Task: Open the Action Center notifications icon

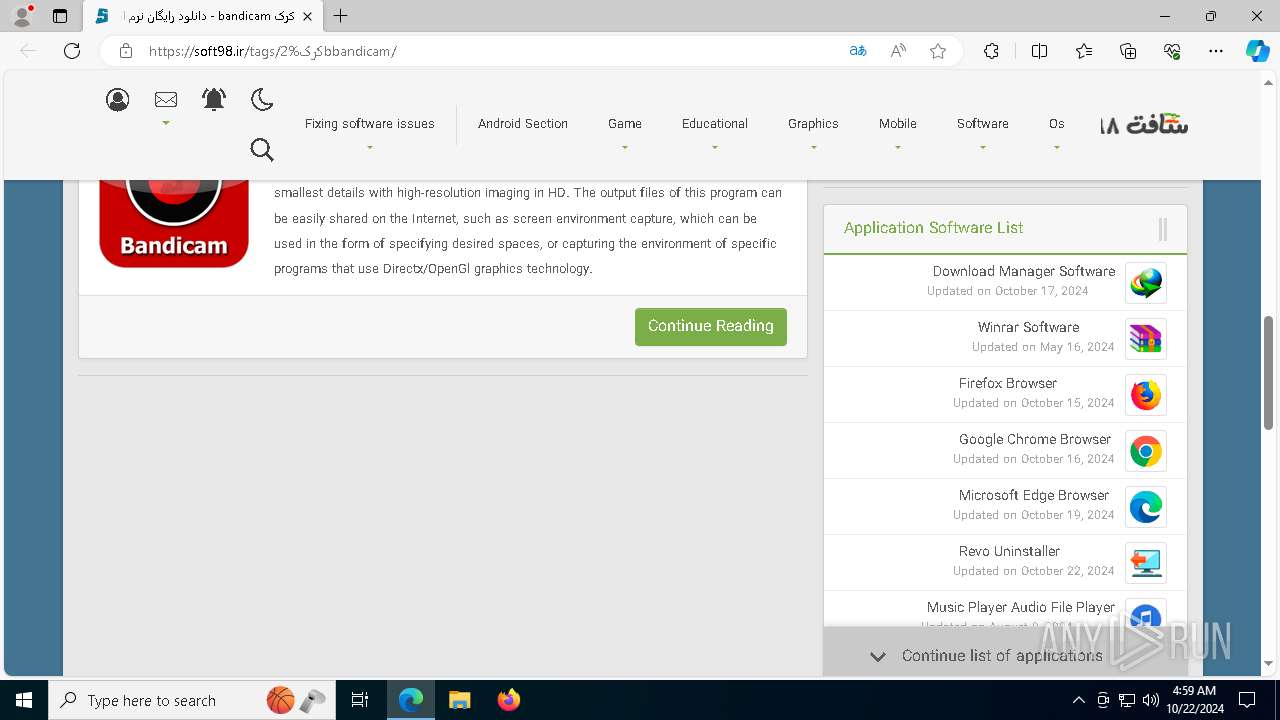Action: [x=1247, y=700]
